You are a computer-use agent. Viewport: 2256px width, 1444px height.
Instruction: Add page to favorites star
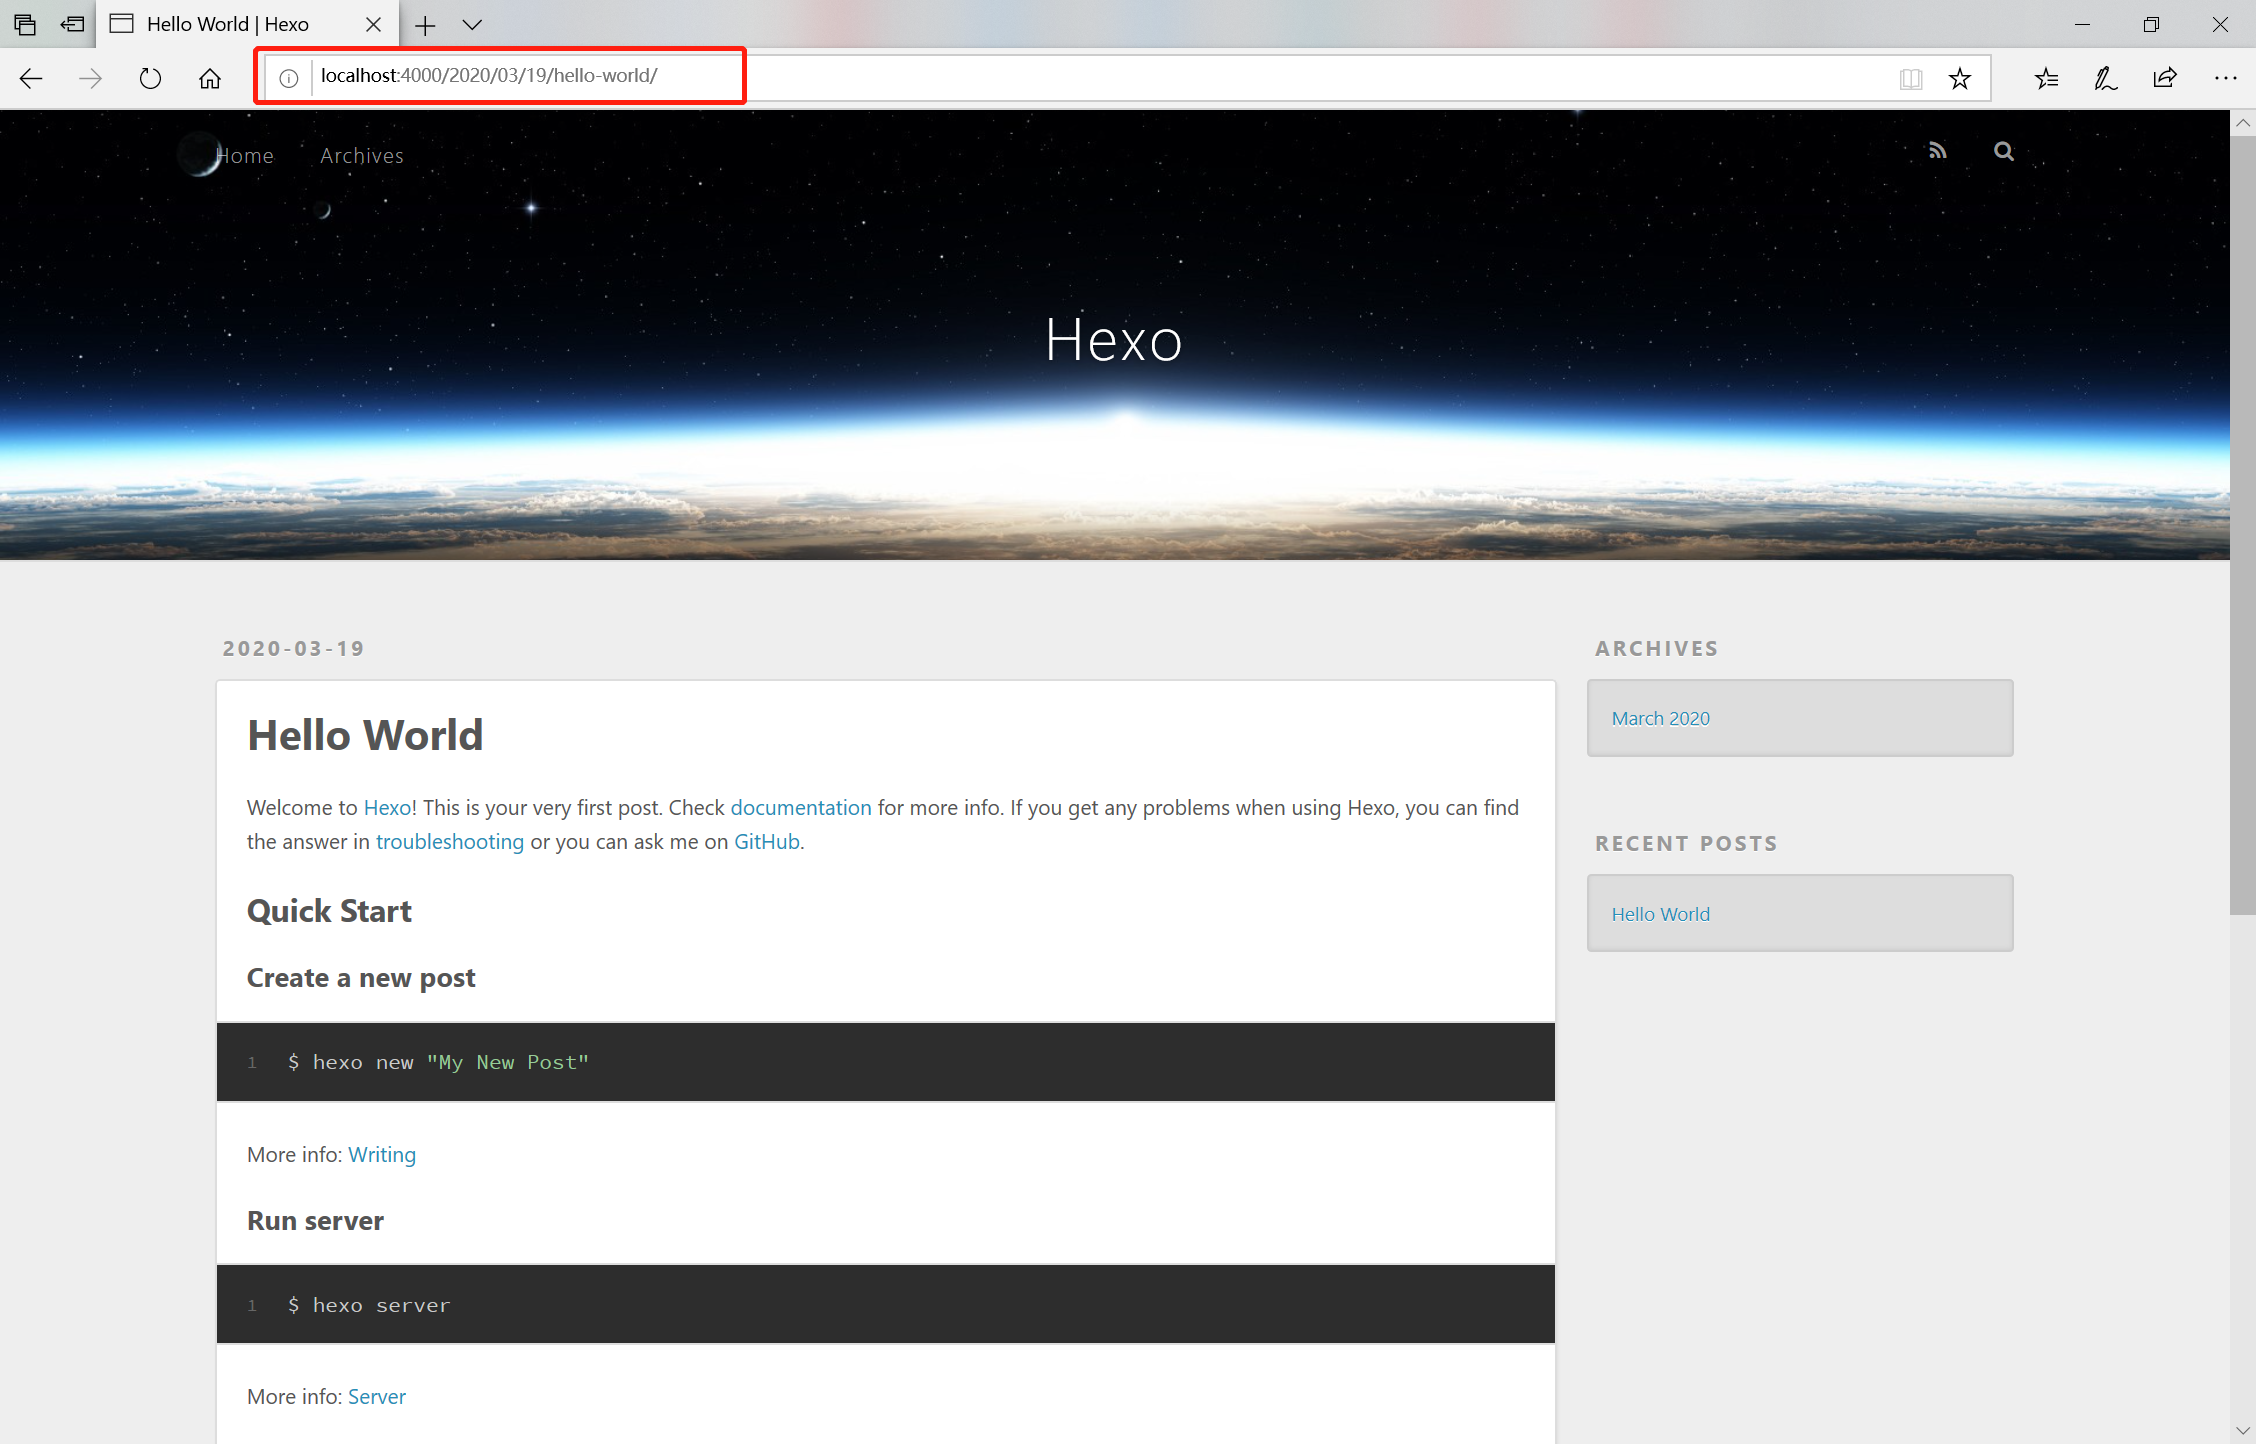pos(1959,78)
